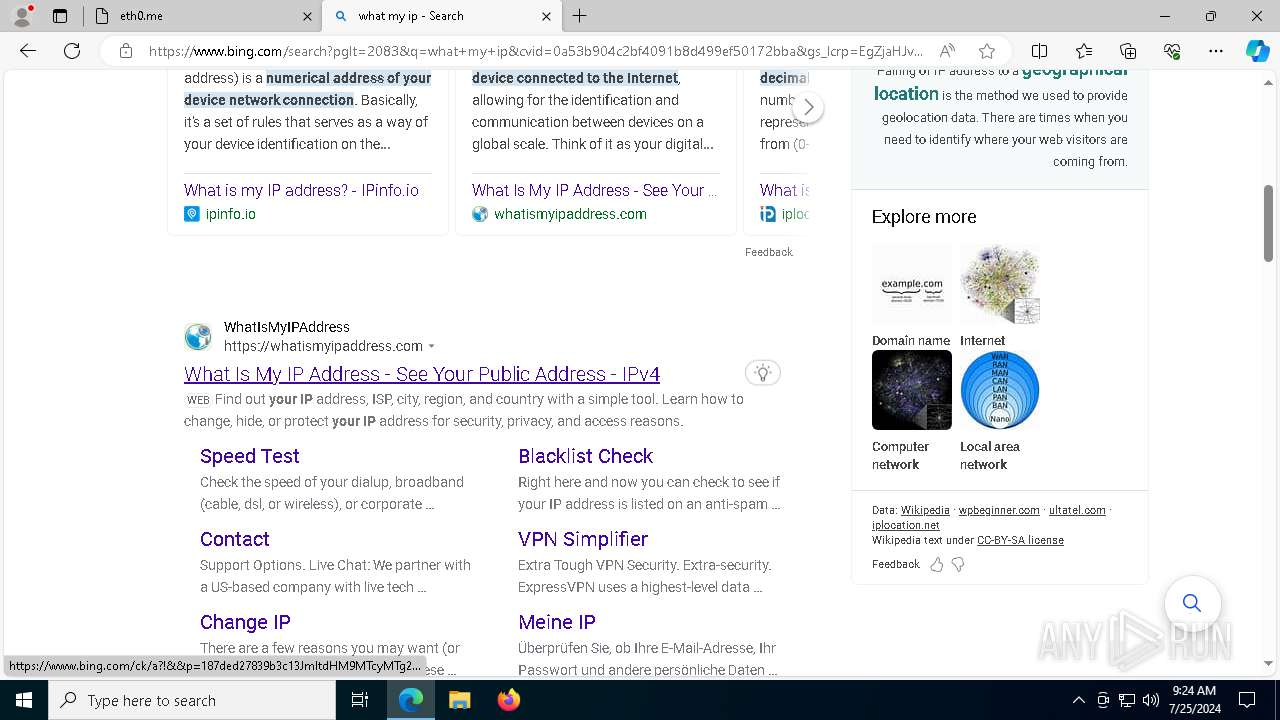Open Task View on taskbar
This screenshot has width=1280, height=720.
click(360, 700)
